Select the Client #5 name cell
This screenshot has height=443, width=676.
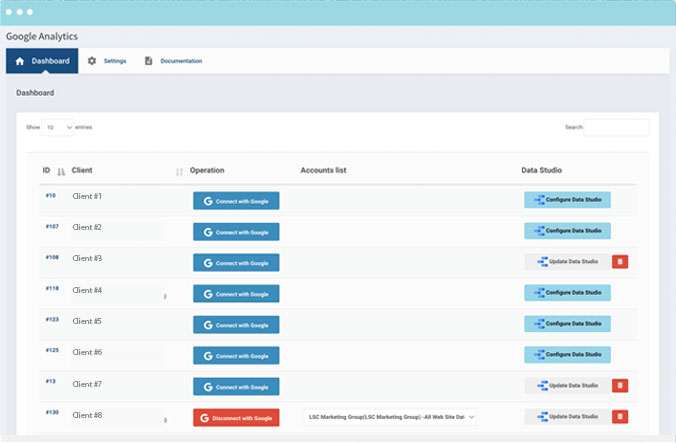(87, 321)
